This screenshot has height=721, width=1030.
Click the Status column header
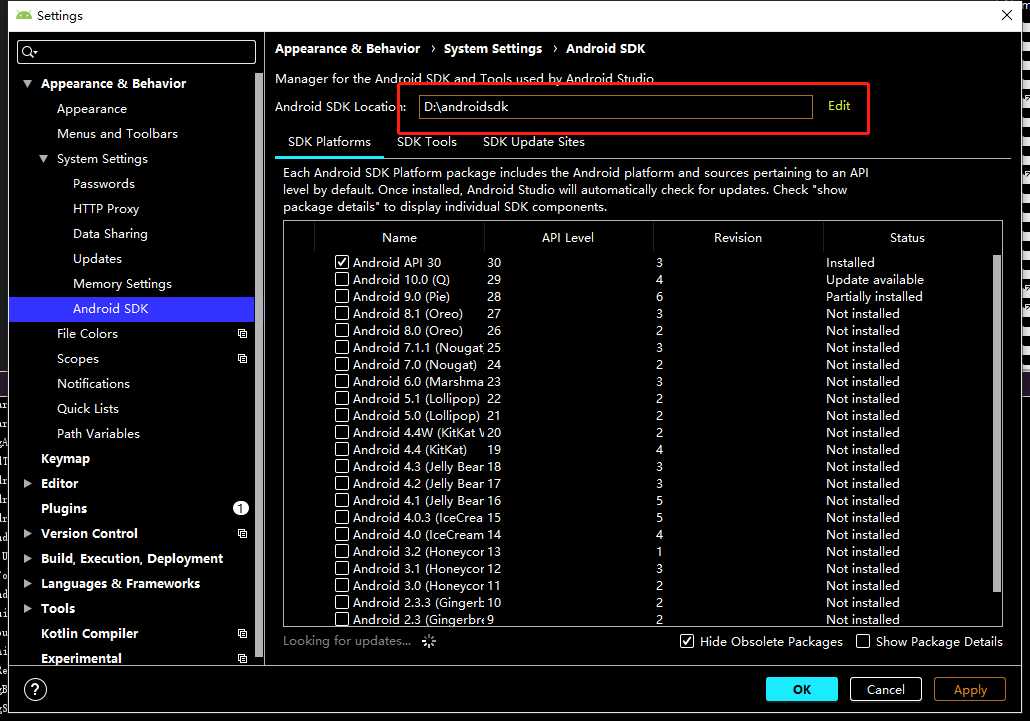(907, 238)
